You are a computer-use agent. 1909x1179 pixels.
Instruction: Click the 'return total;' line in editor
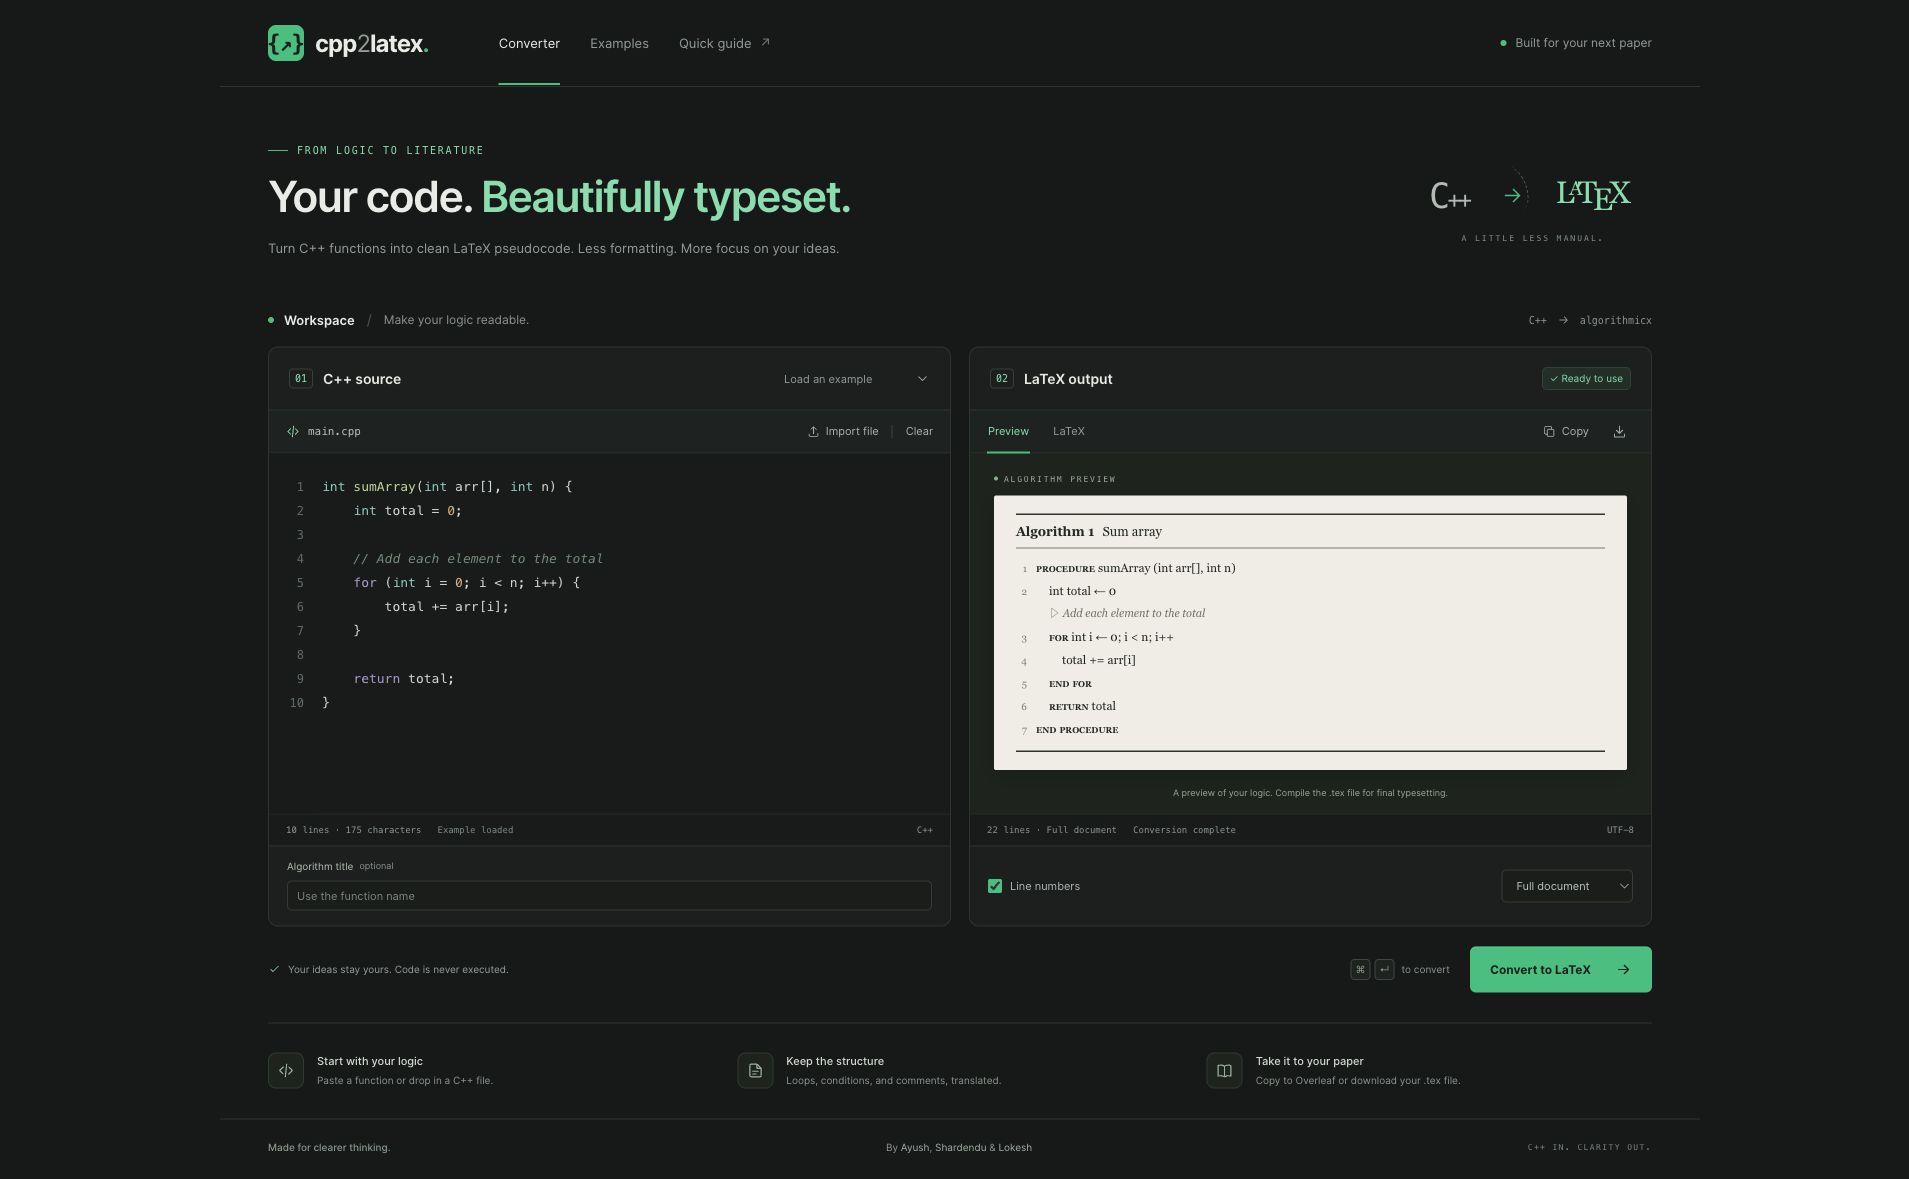click(403, 679)
